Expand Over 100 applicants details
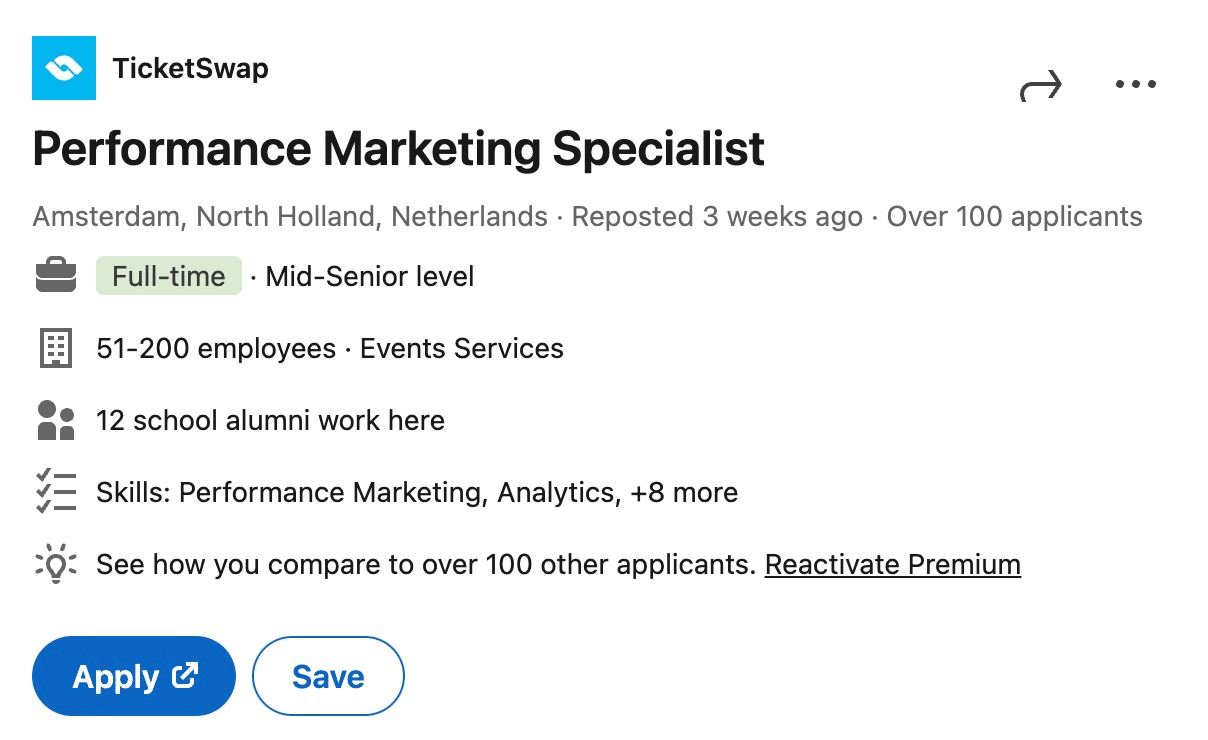1208x740 pixels. point(1013,216)
